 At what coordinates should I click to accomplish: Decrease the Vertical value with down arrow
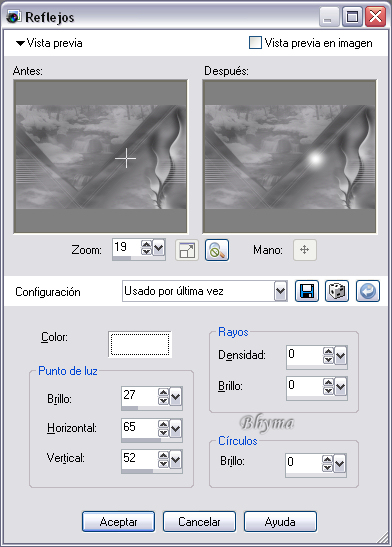click(163, 464)
